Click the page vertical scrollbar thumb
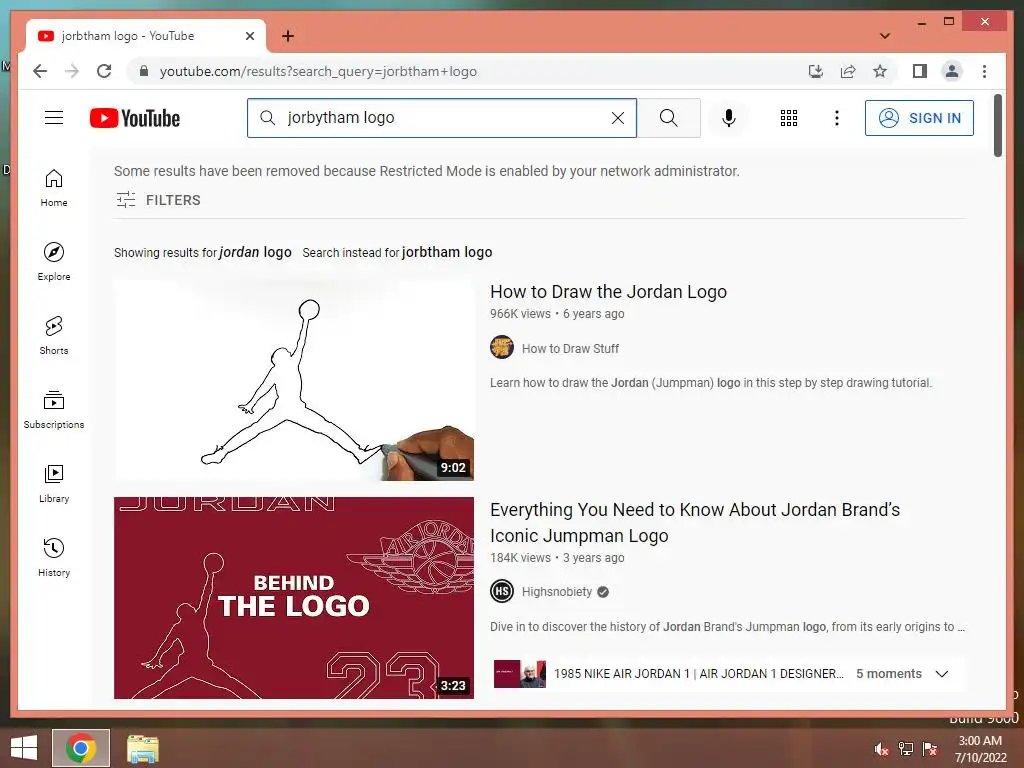 [997, 125]
